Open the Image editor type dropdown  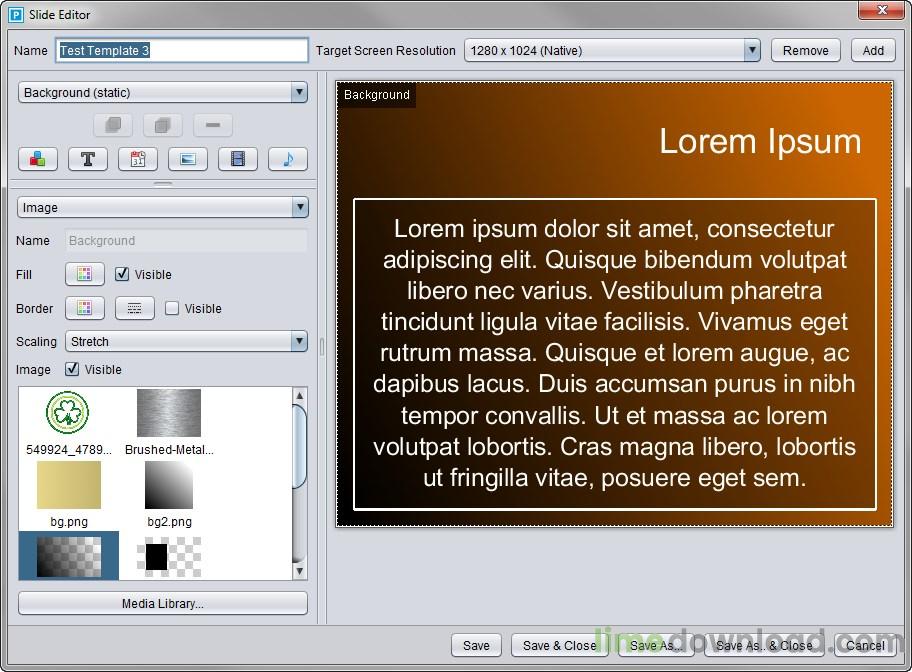[x=163, y=207]
